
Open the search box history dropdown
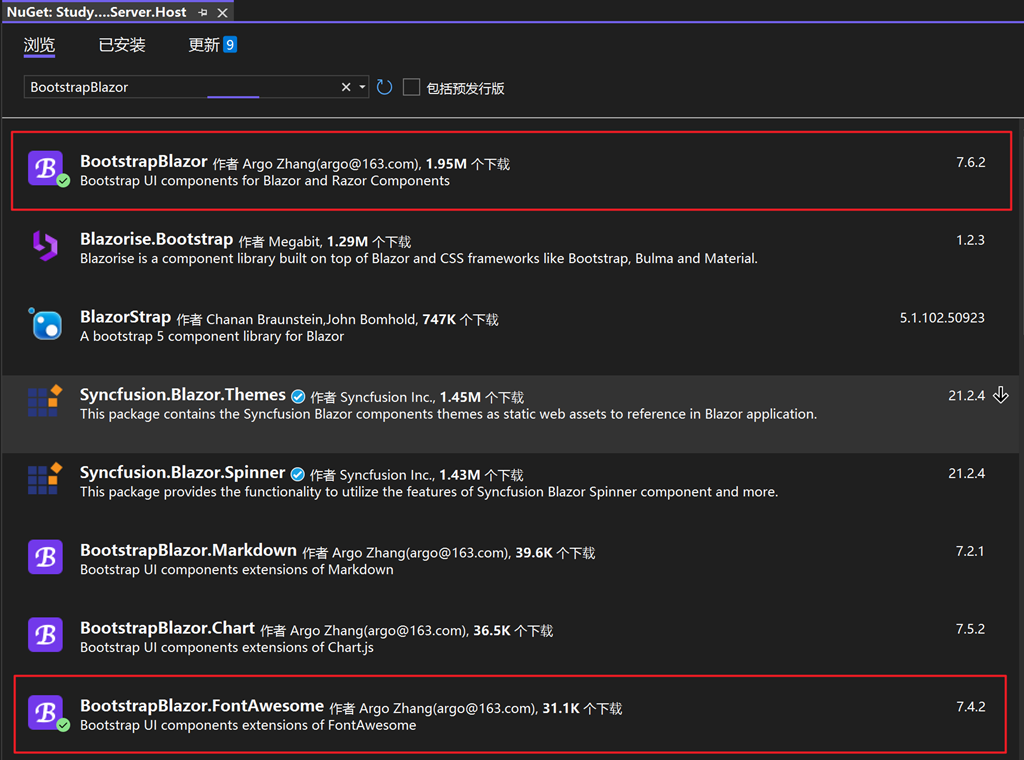tap(362, 87)
